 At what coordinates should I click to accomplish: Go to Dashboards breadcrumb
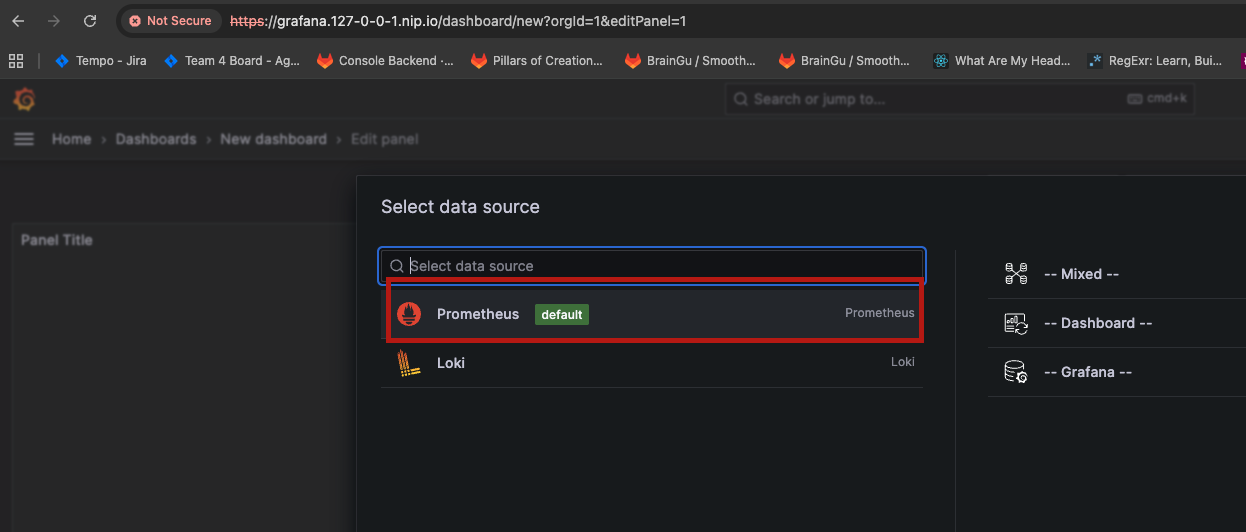(156, 139)
